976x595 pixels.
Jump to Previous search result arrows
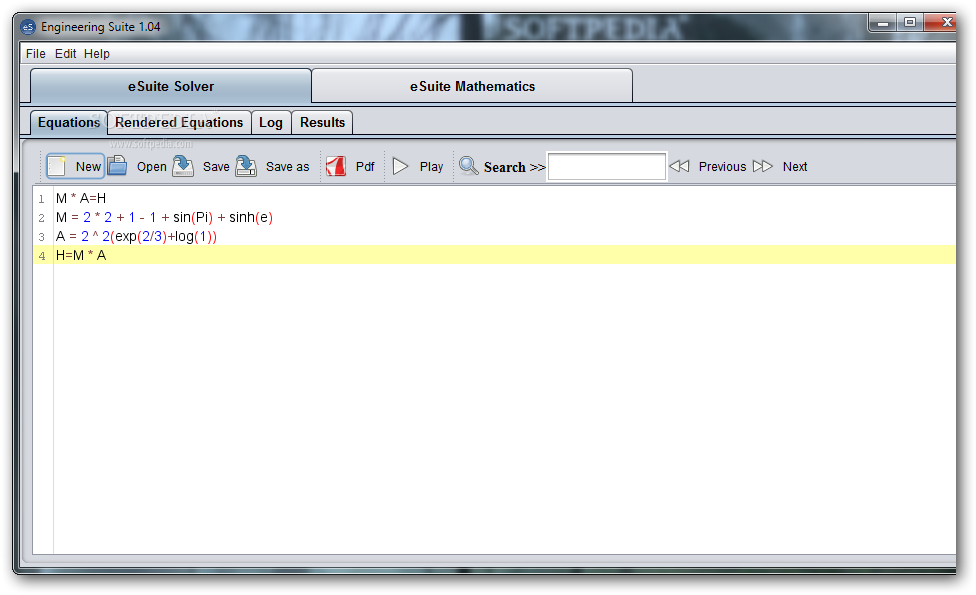click(680, 166)
